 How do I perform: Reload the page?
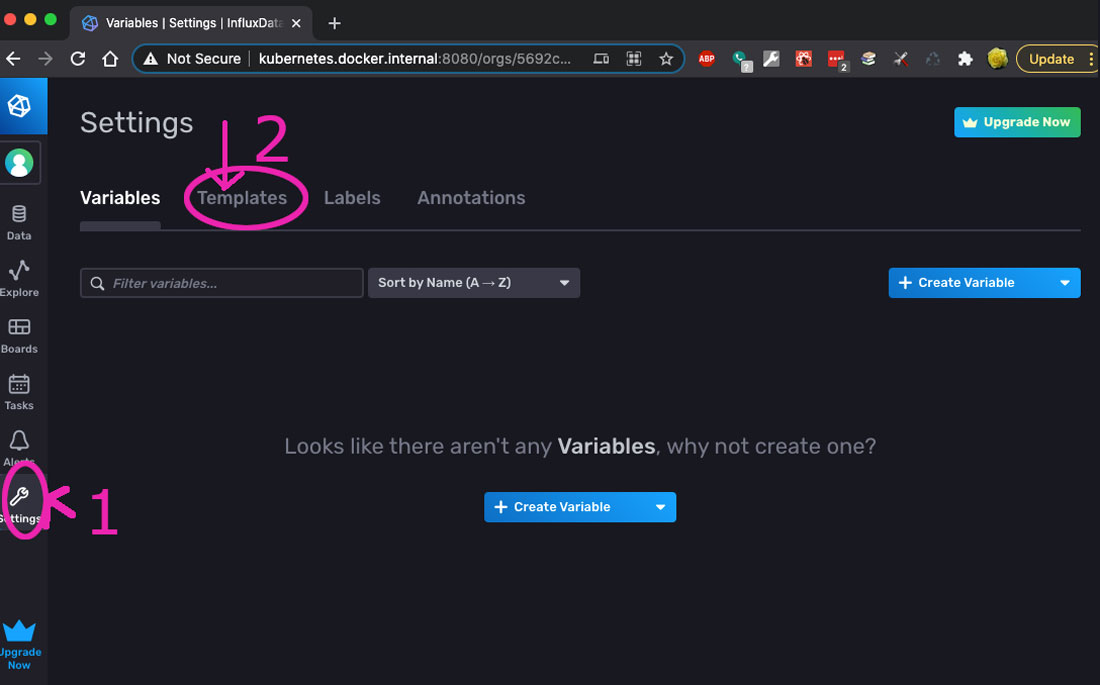point(77,59)
